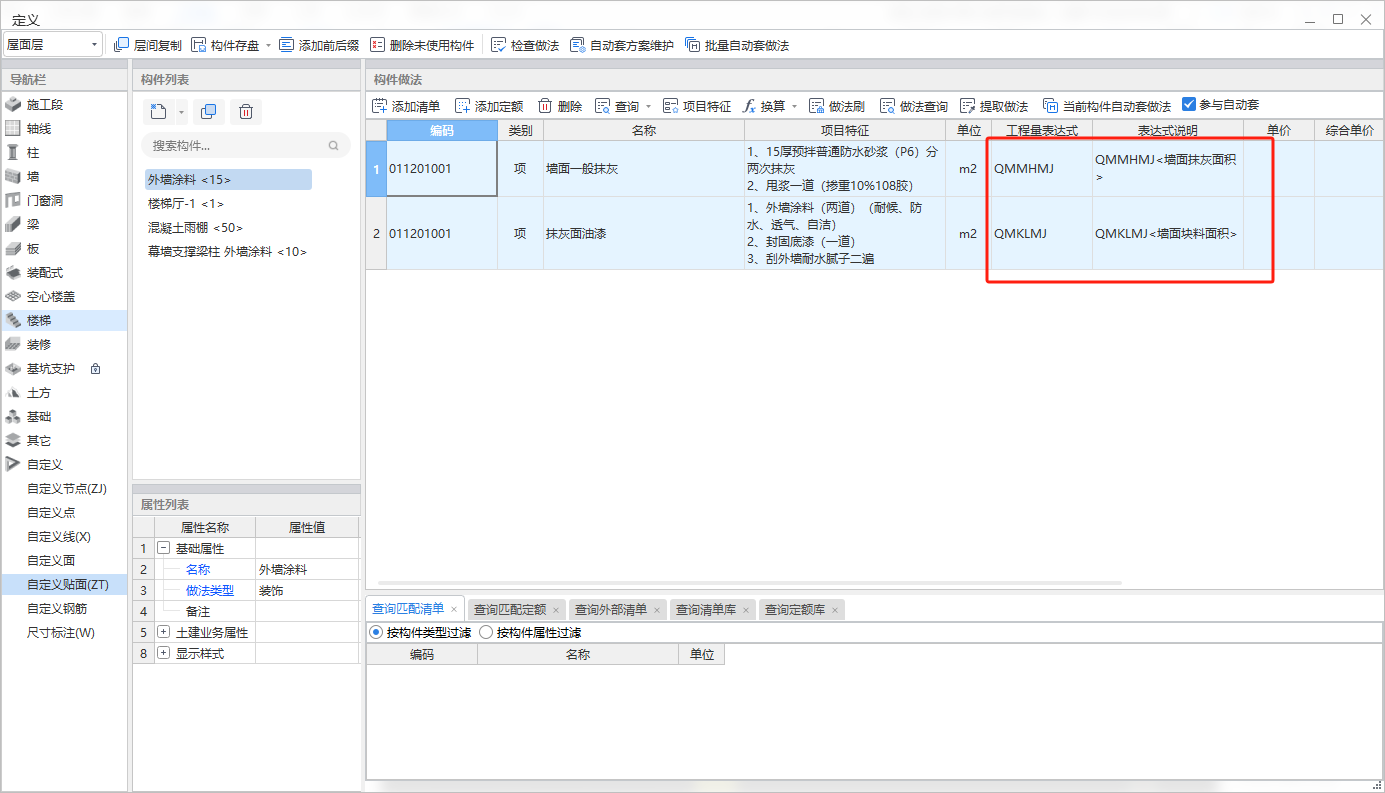Screen dimensions: 1385x793
Task: Click the 检查做法 icon
Action: tap(498, 45)
